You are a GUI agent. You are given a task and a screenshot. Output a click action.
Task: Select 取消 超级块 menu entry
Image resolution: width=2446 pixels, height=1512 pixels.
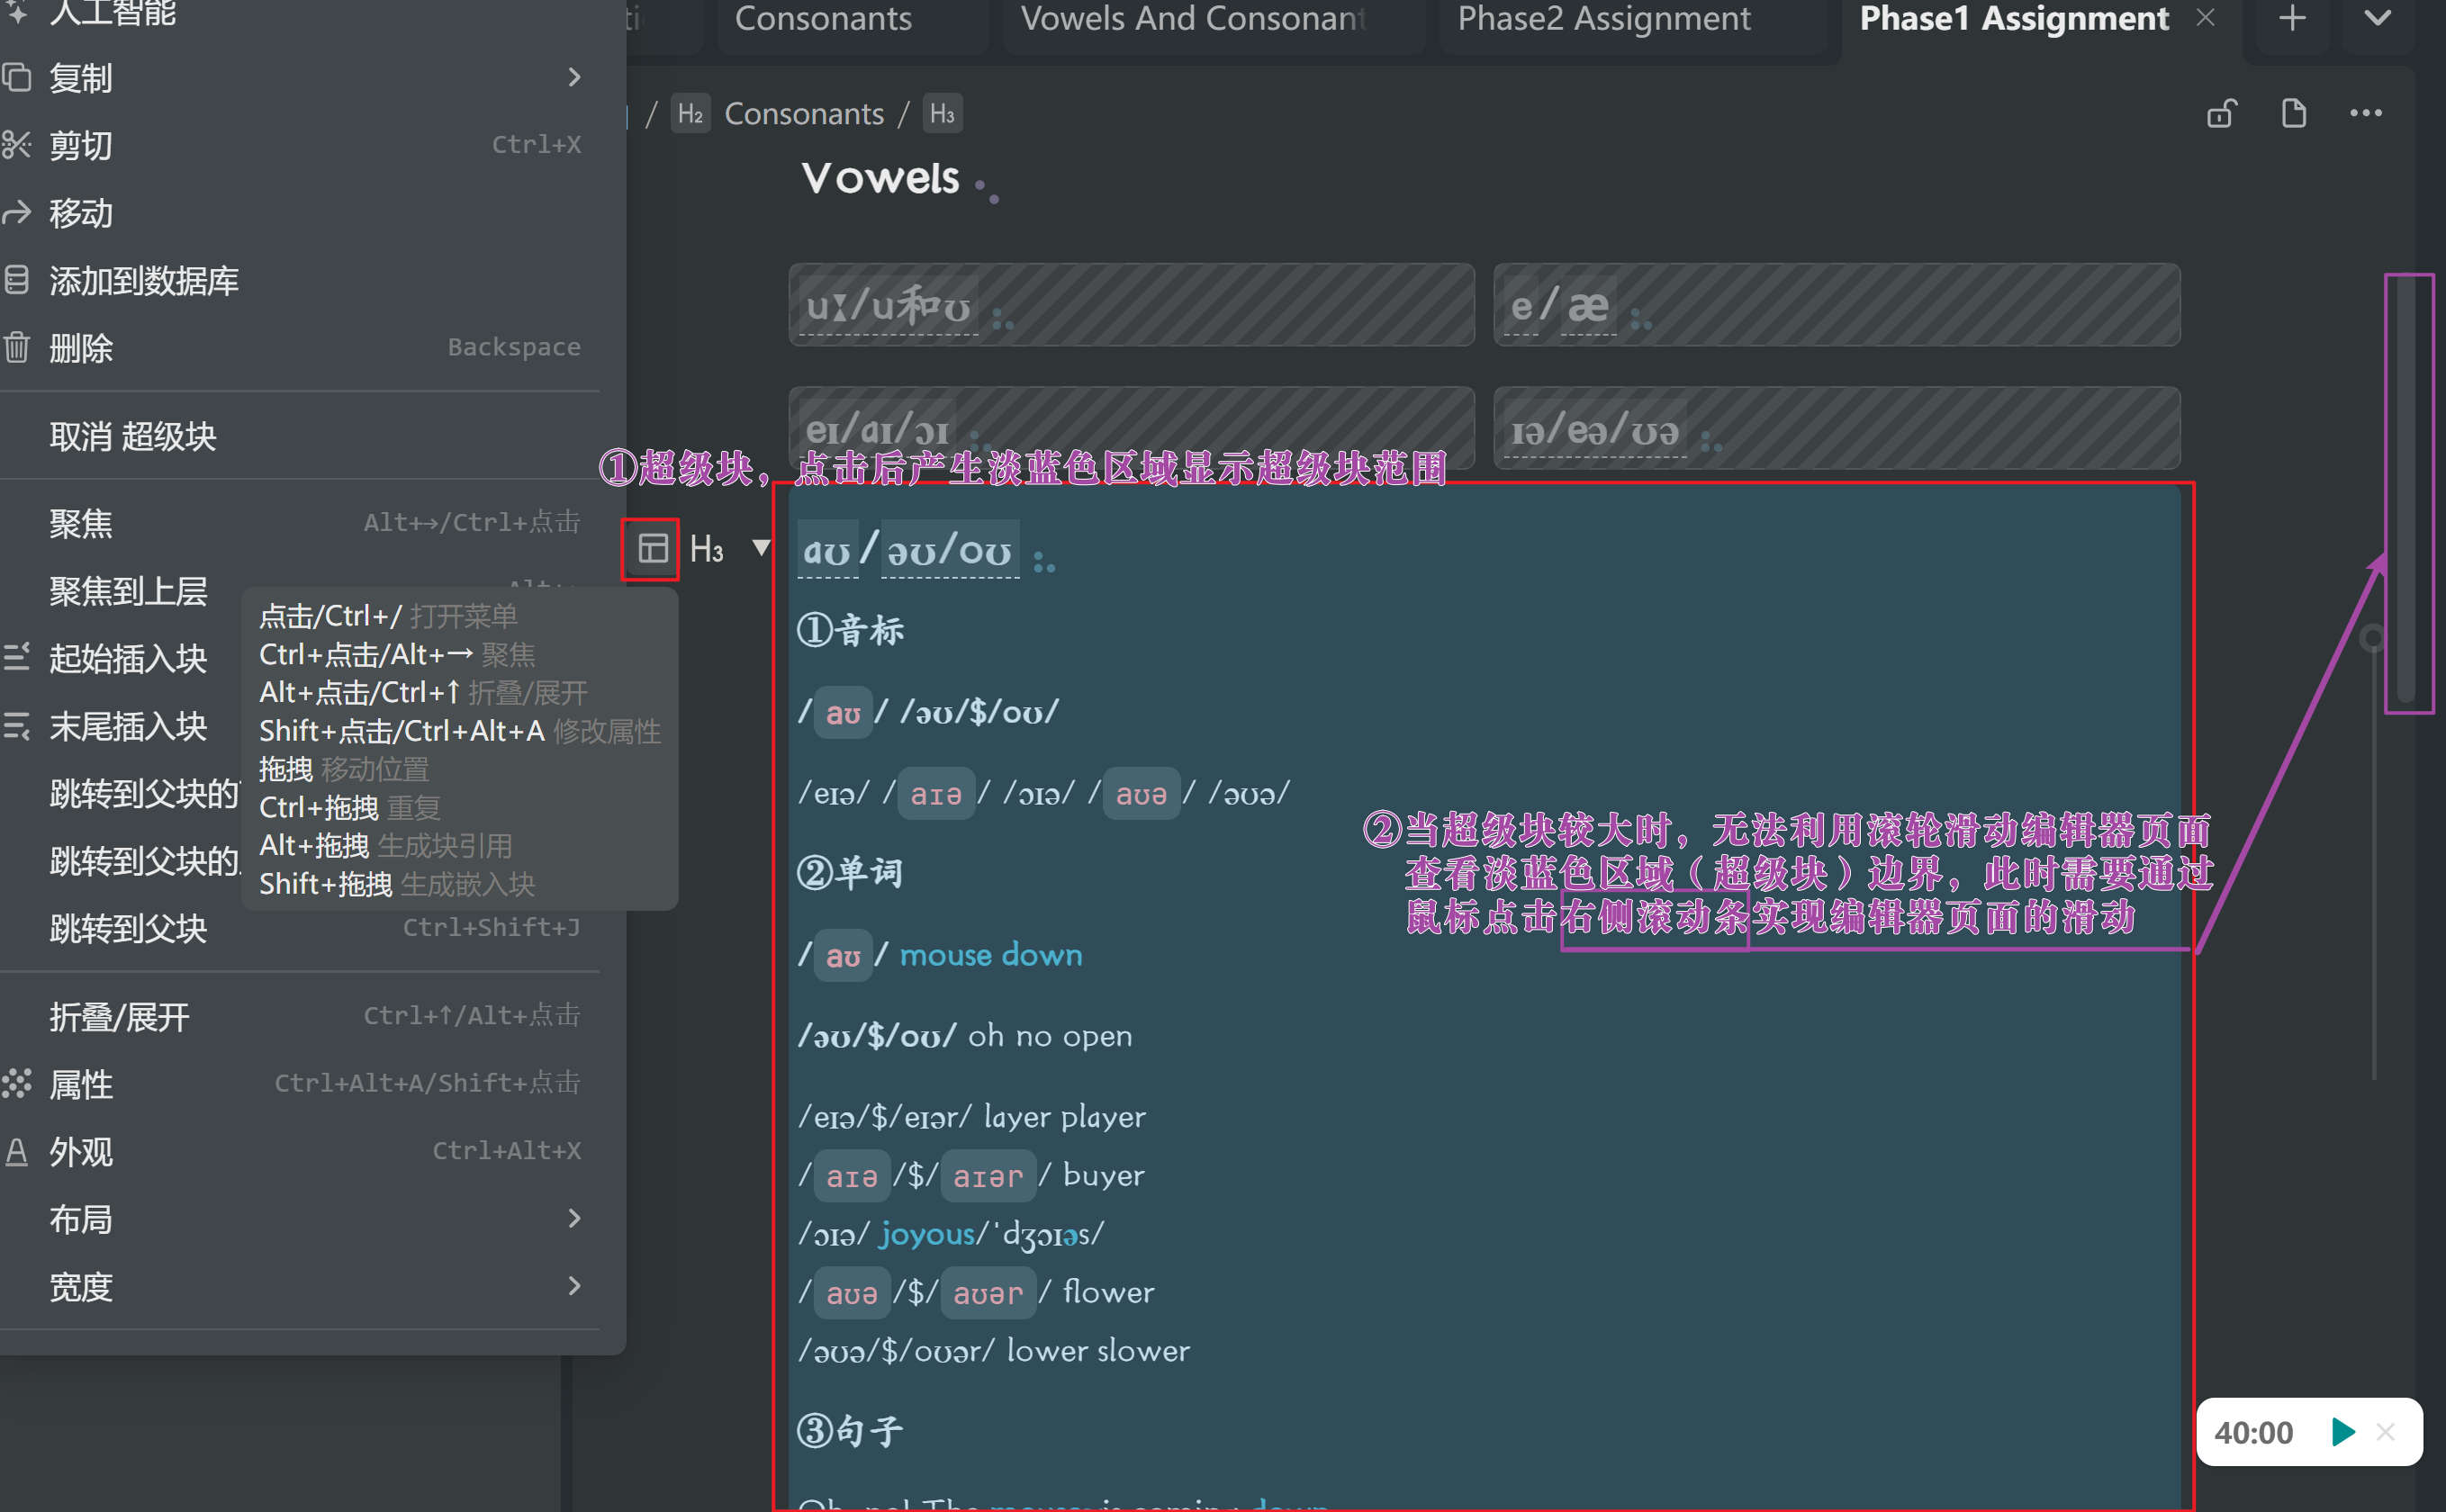tap(133, 436)
